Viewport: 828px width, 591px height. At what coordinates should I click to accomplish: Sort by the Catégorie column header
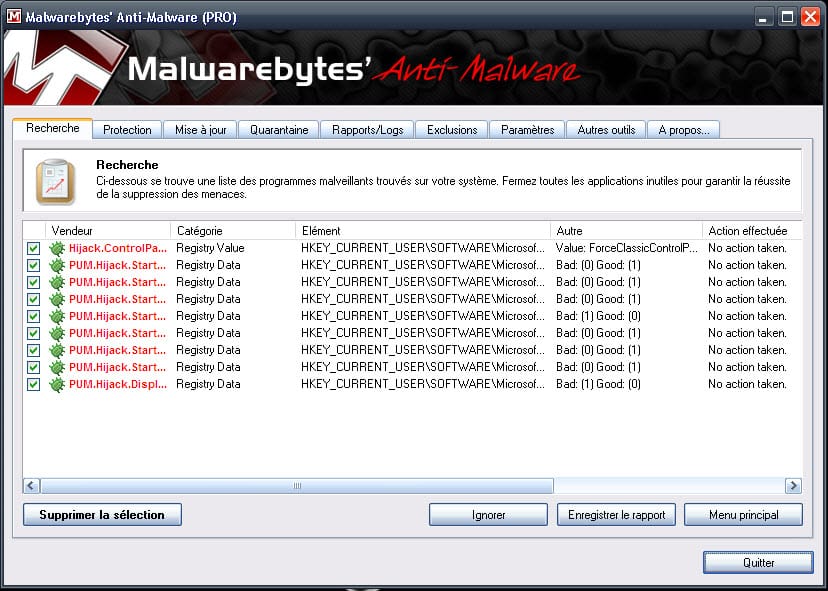pos(233,231)
